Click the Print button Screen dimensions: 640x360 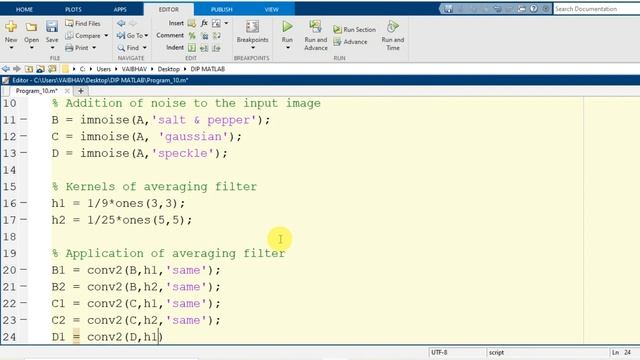click(77, 48)
